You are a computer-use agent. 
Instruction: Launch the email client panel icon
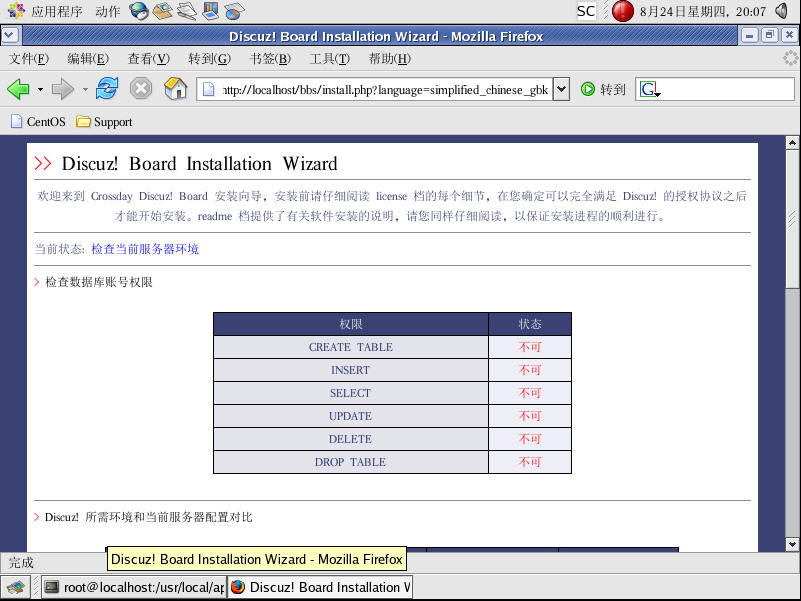[162, 11]
